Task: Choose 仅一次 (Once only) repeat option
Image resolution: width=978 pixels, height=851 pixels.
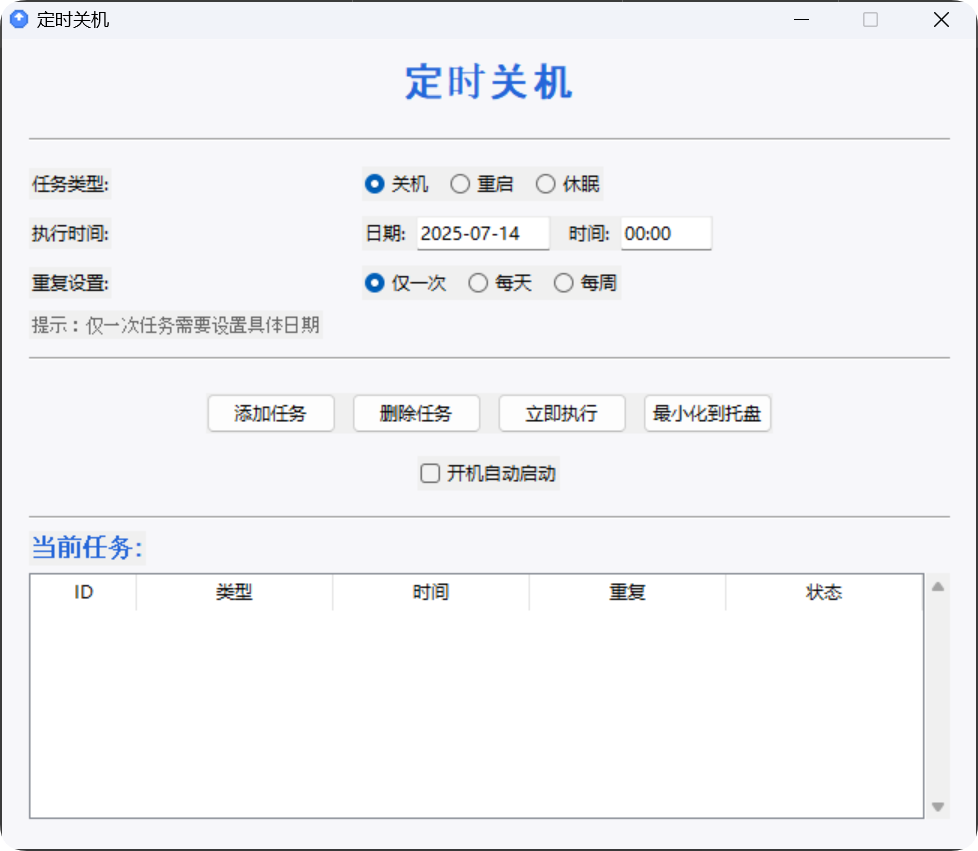Action: coord(374,283)
